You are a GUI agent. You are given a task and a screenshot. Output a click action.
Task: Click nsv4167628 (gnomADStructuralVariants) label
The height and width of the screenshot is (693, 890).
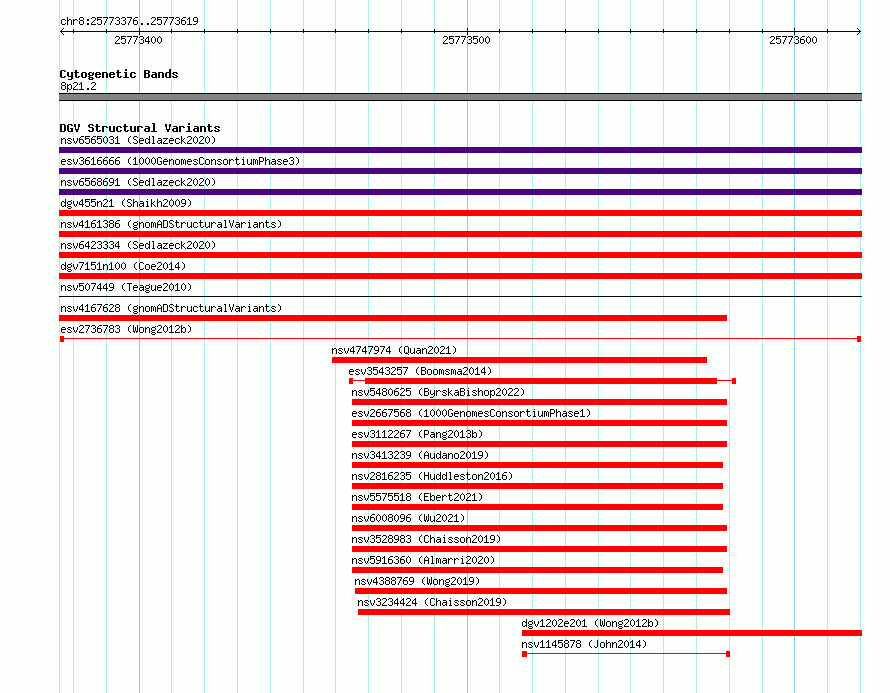pyautogui.click(x=171, y=308)
